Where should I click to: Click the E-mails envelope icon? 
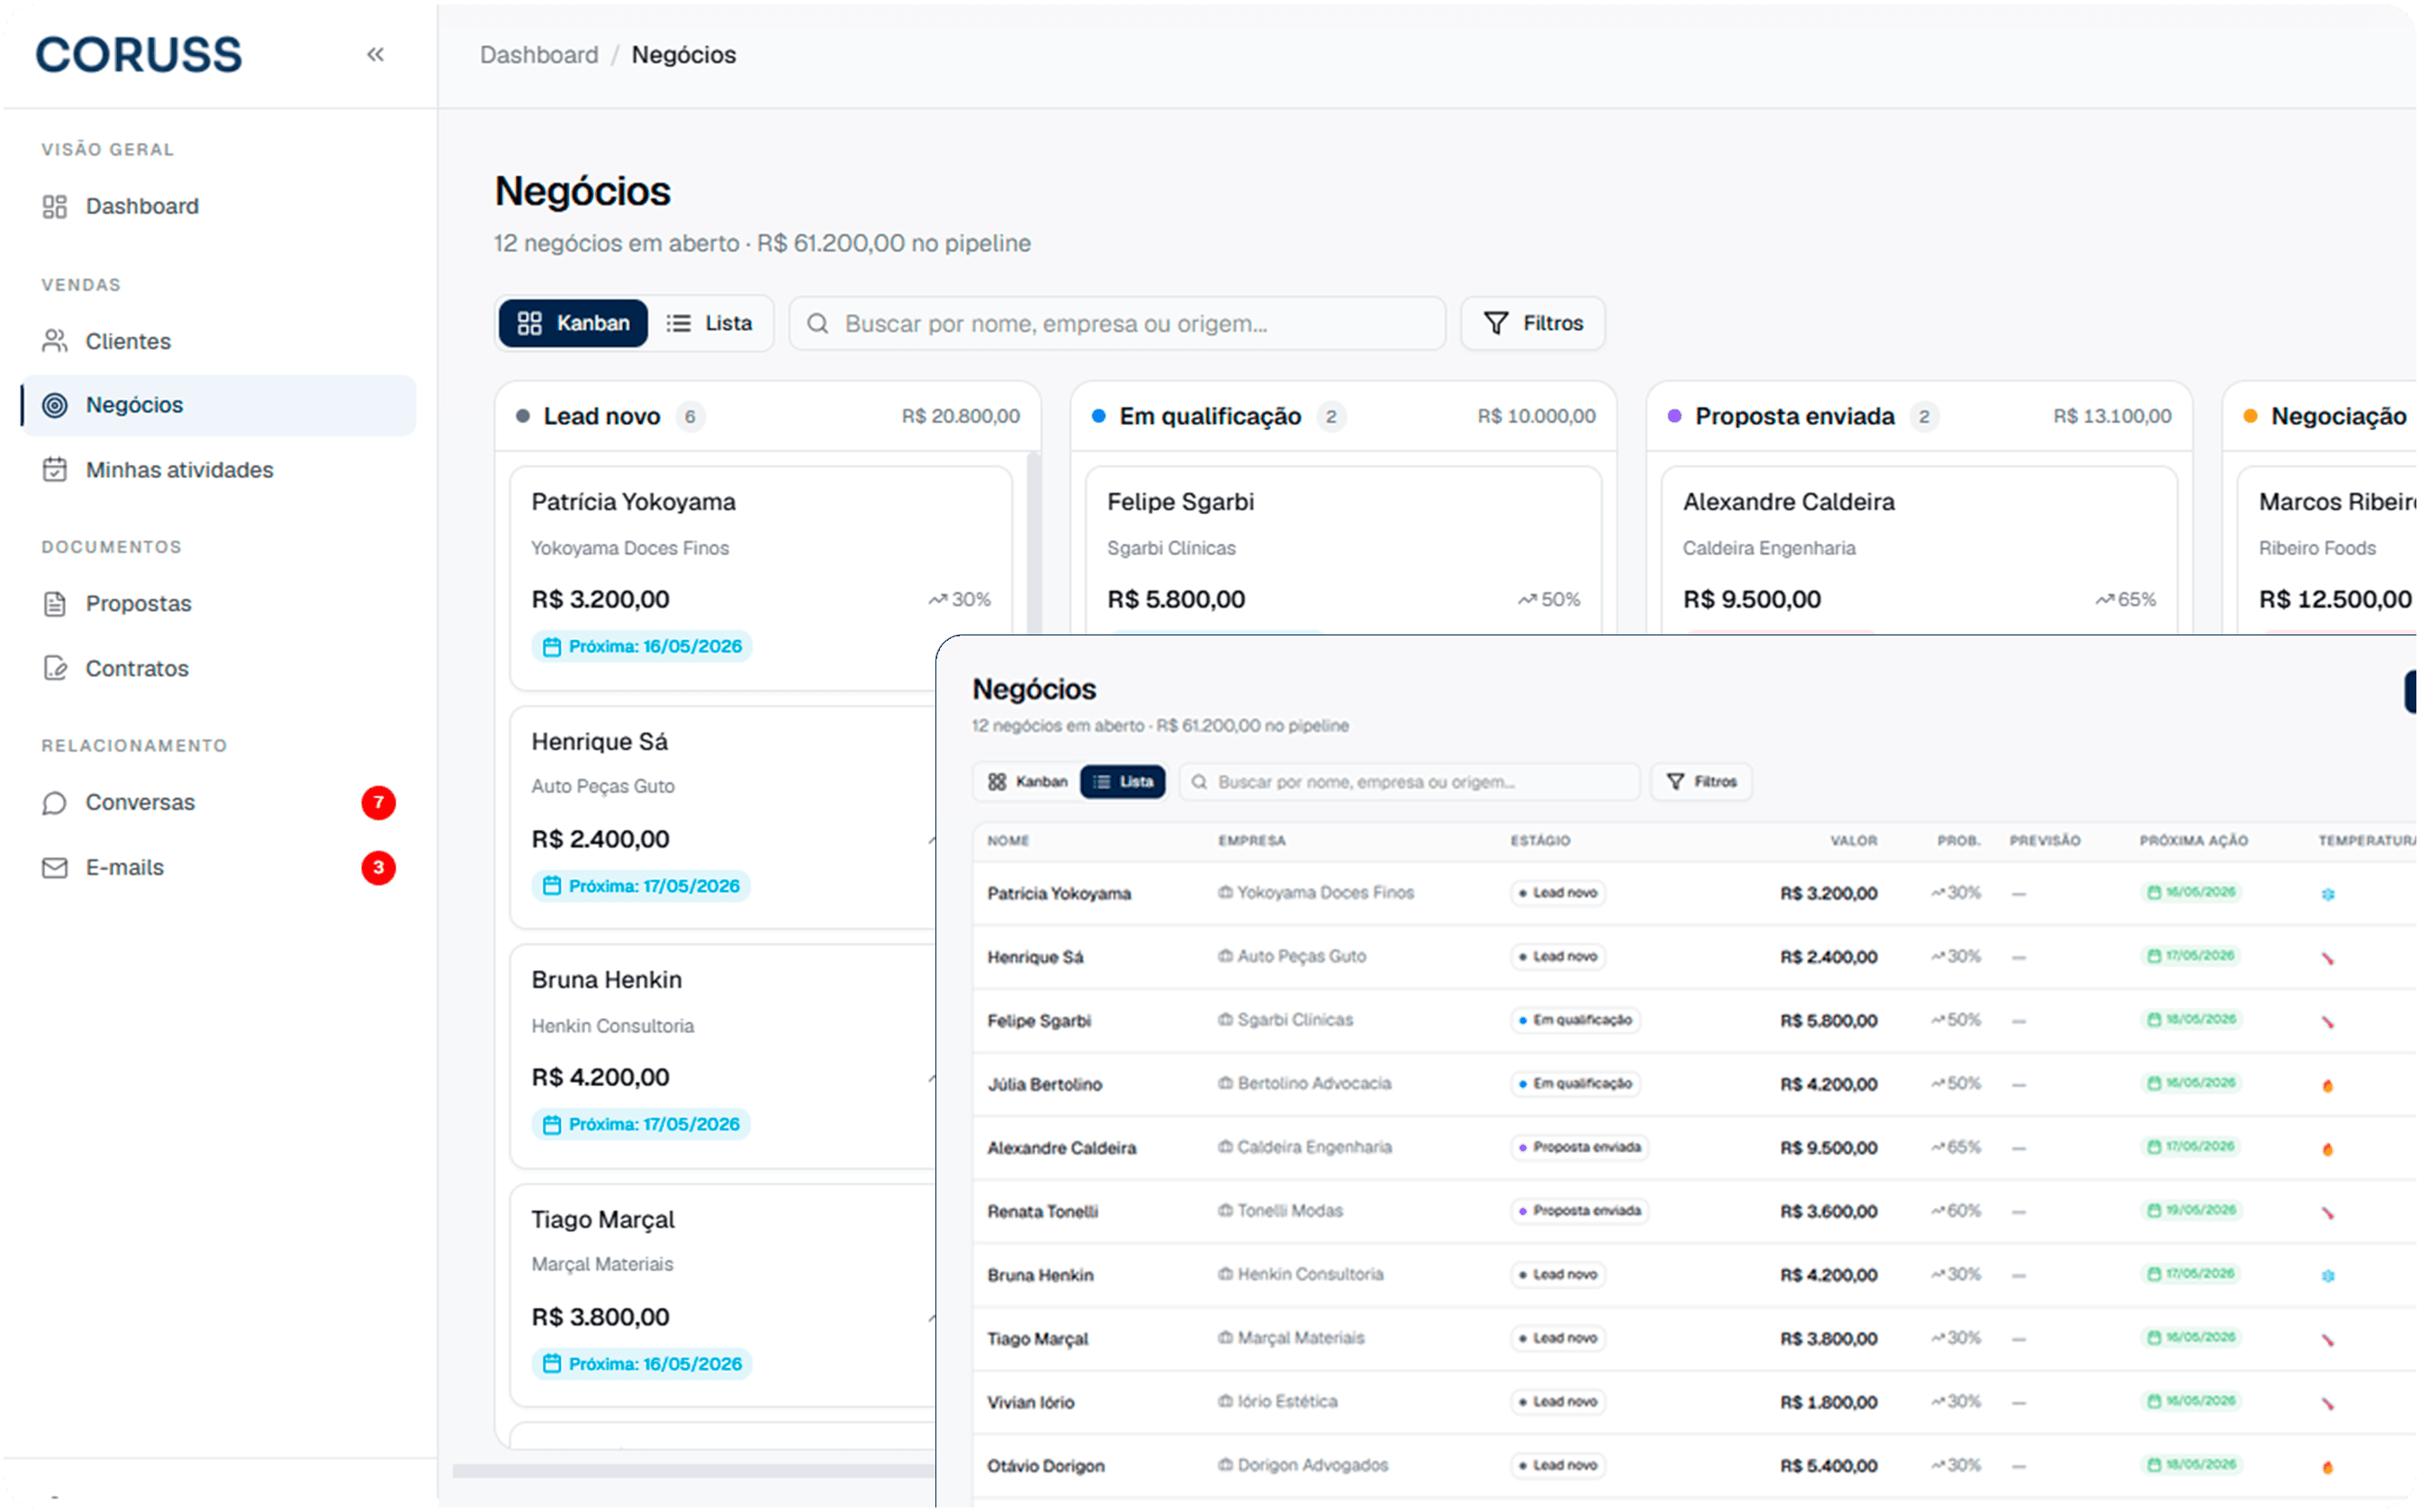coord(55,868)
